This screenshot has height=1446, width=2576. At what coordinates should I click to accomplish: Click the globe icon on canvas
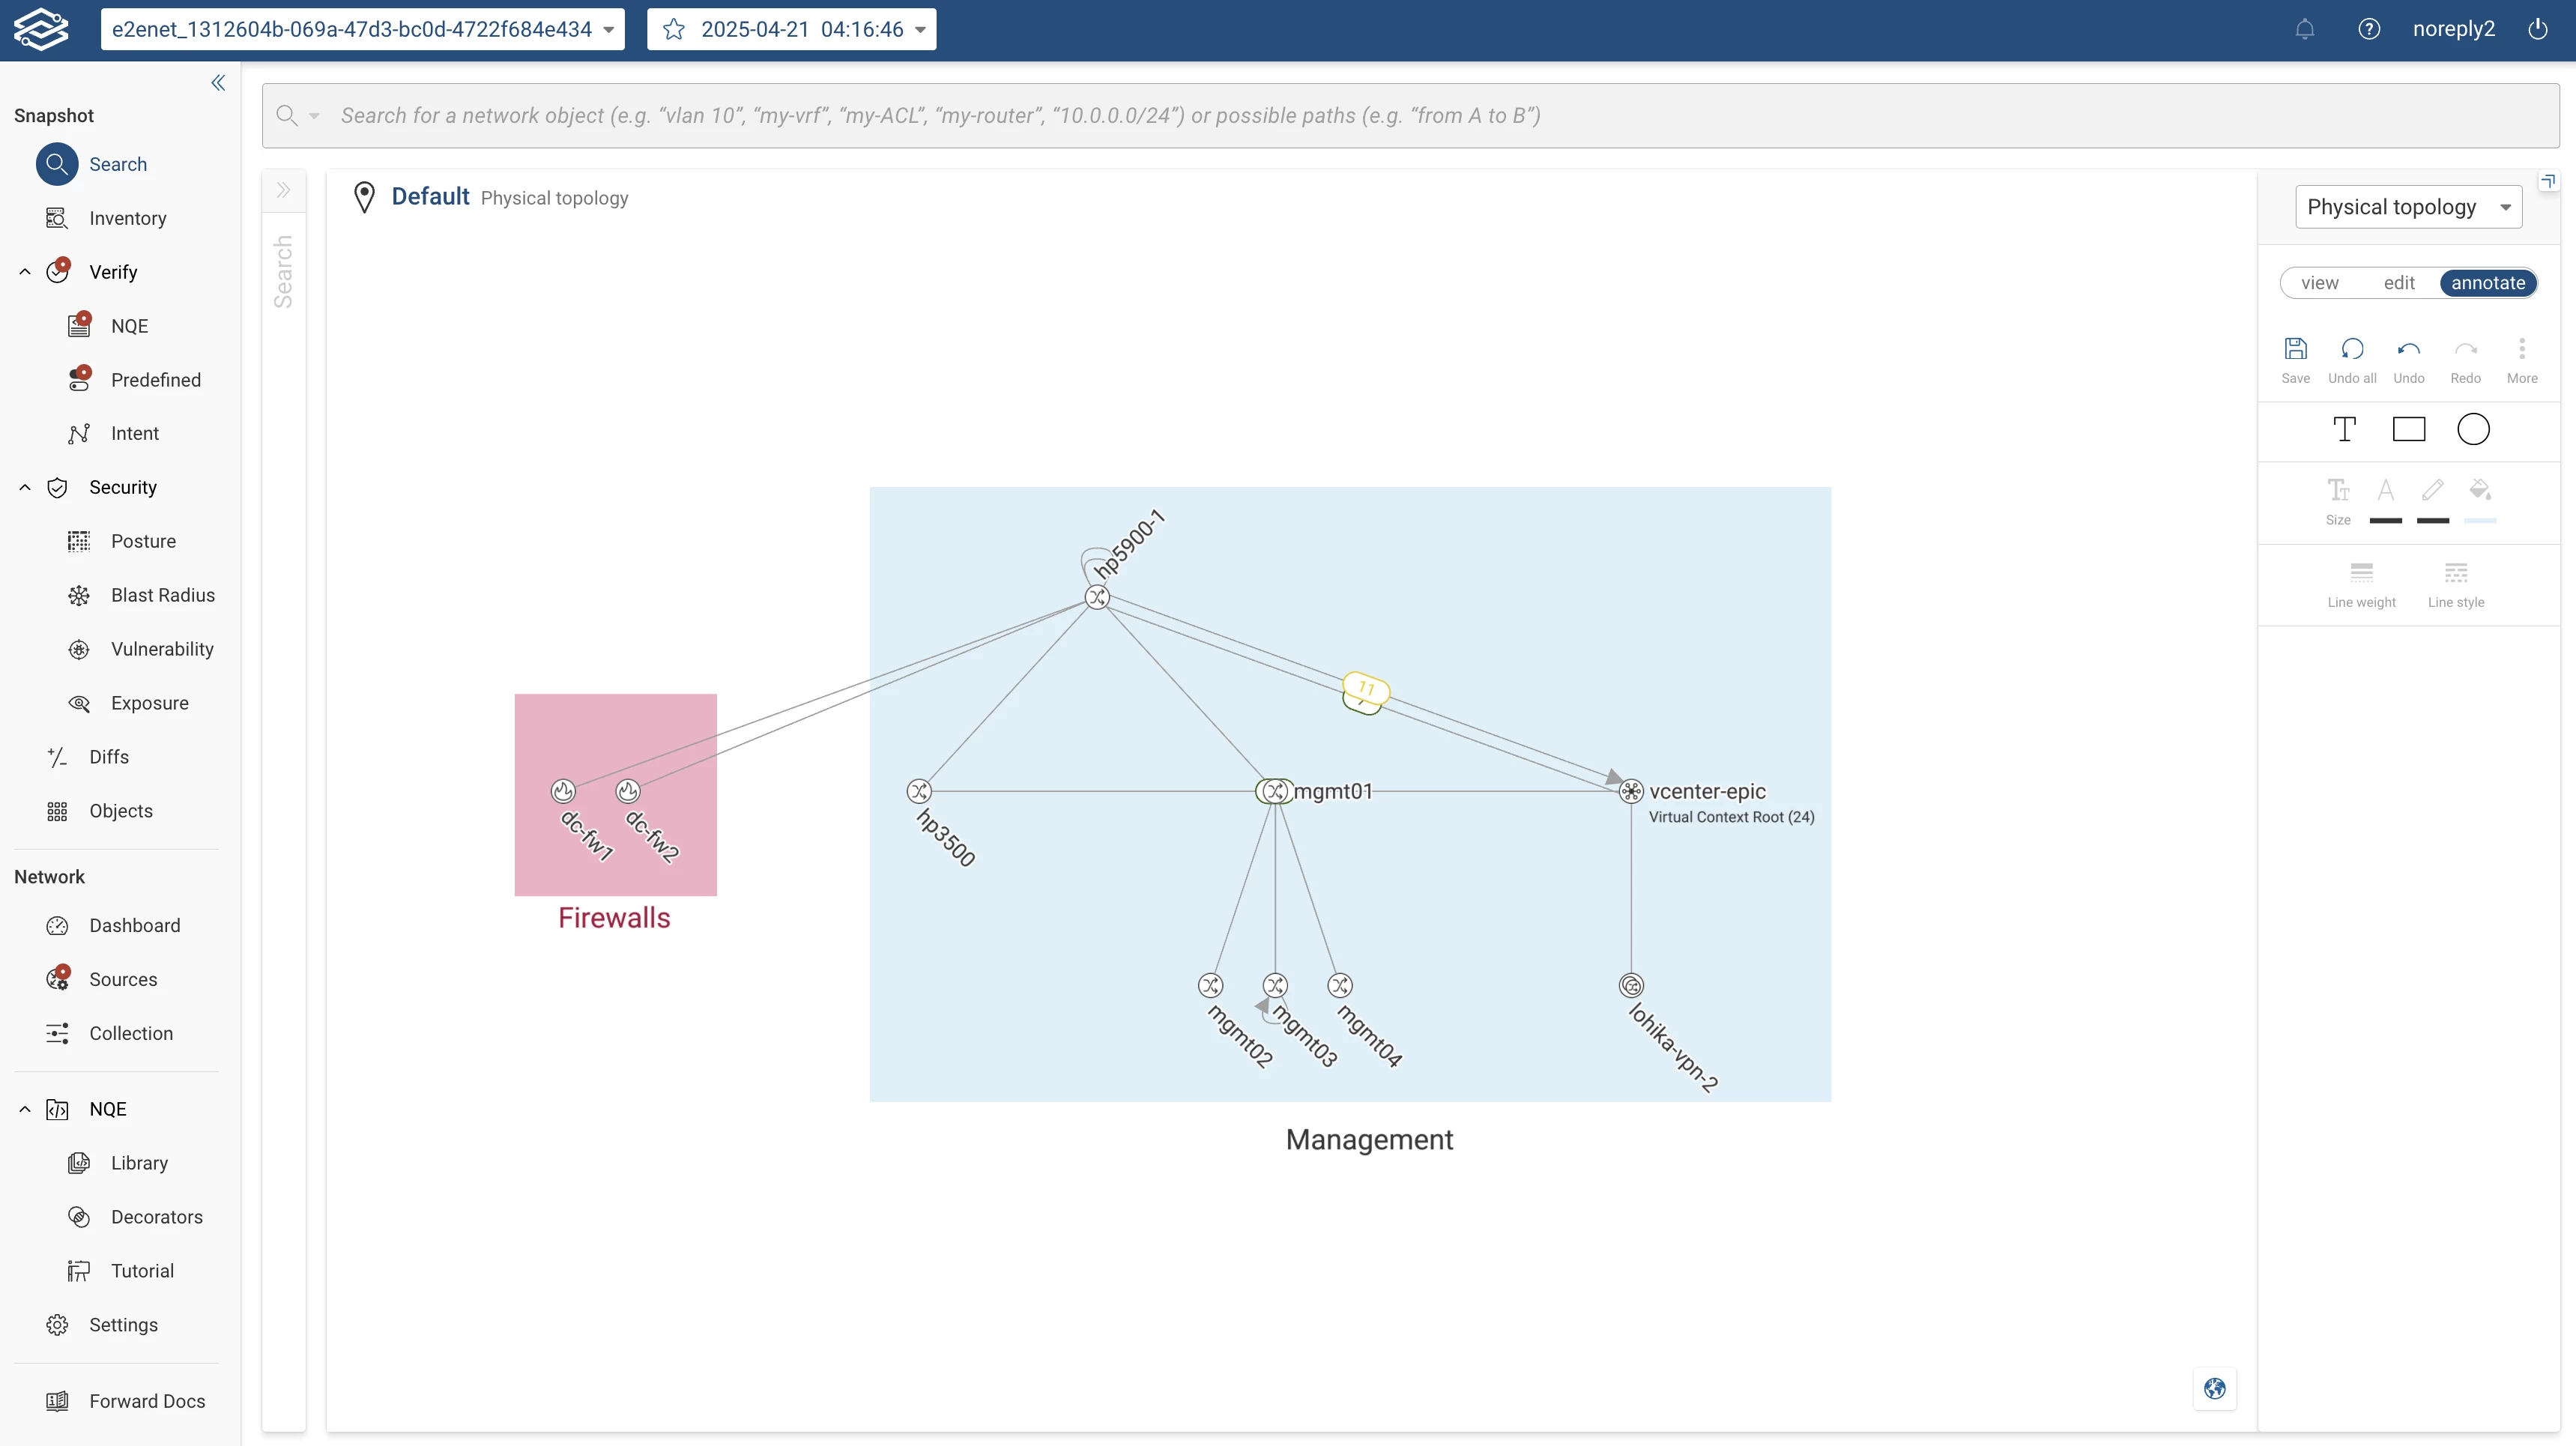point(2214,1388)
